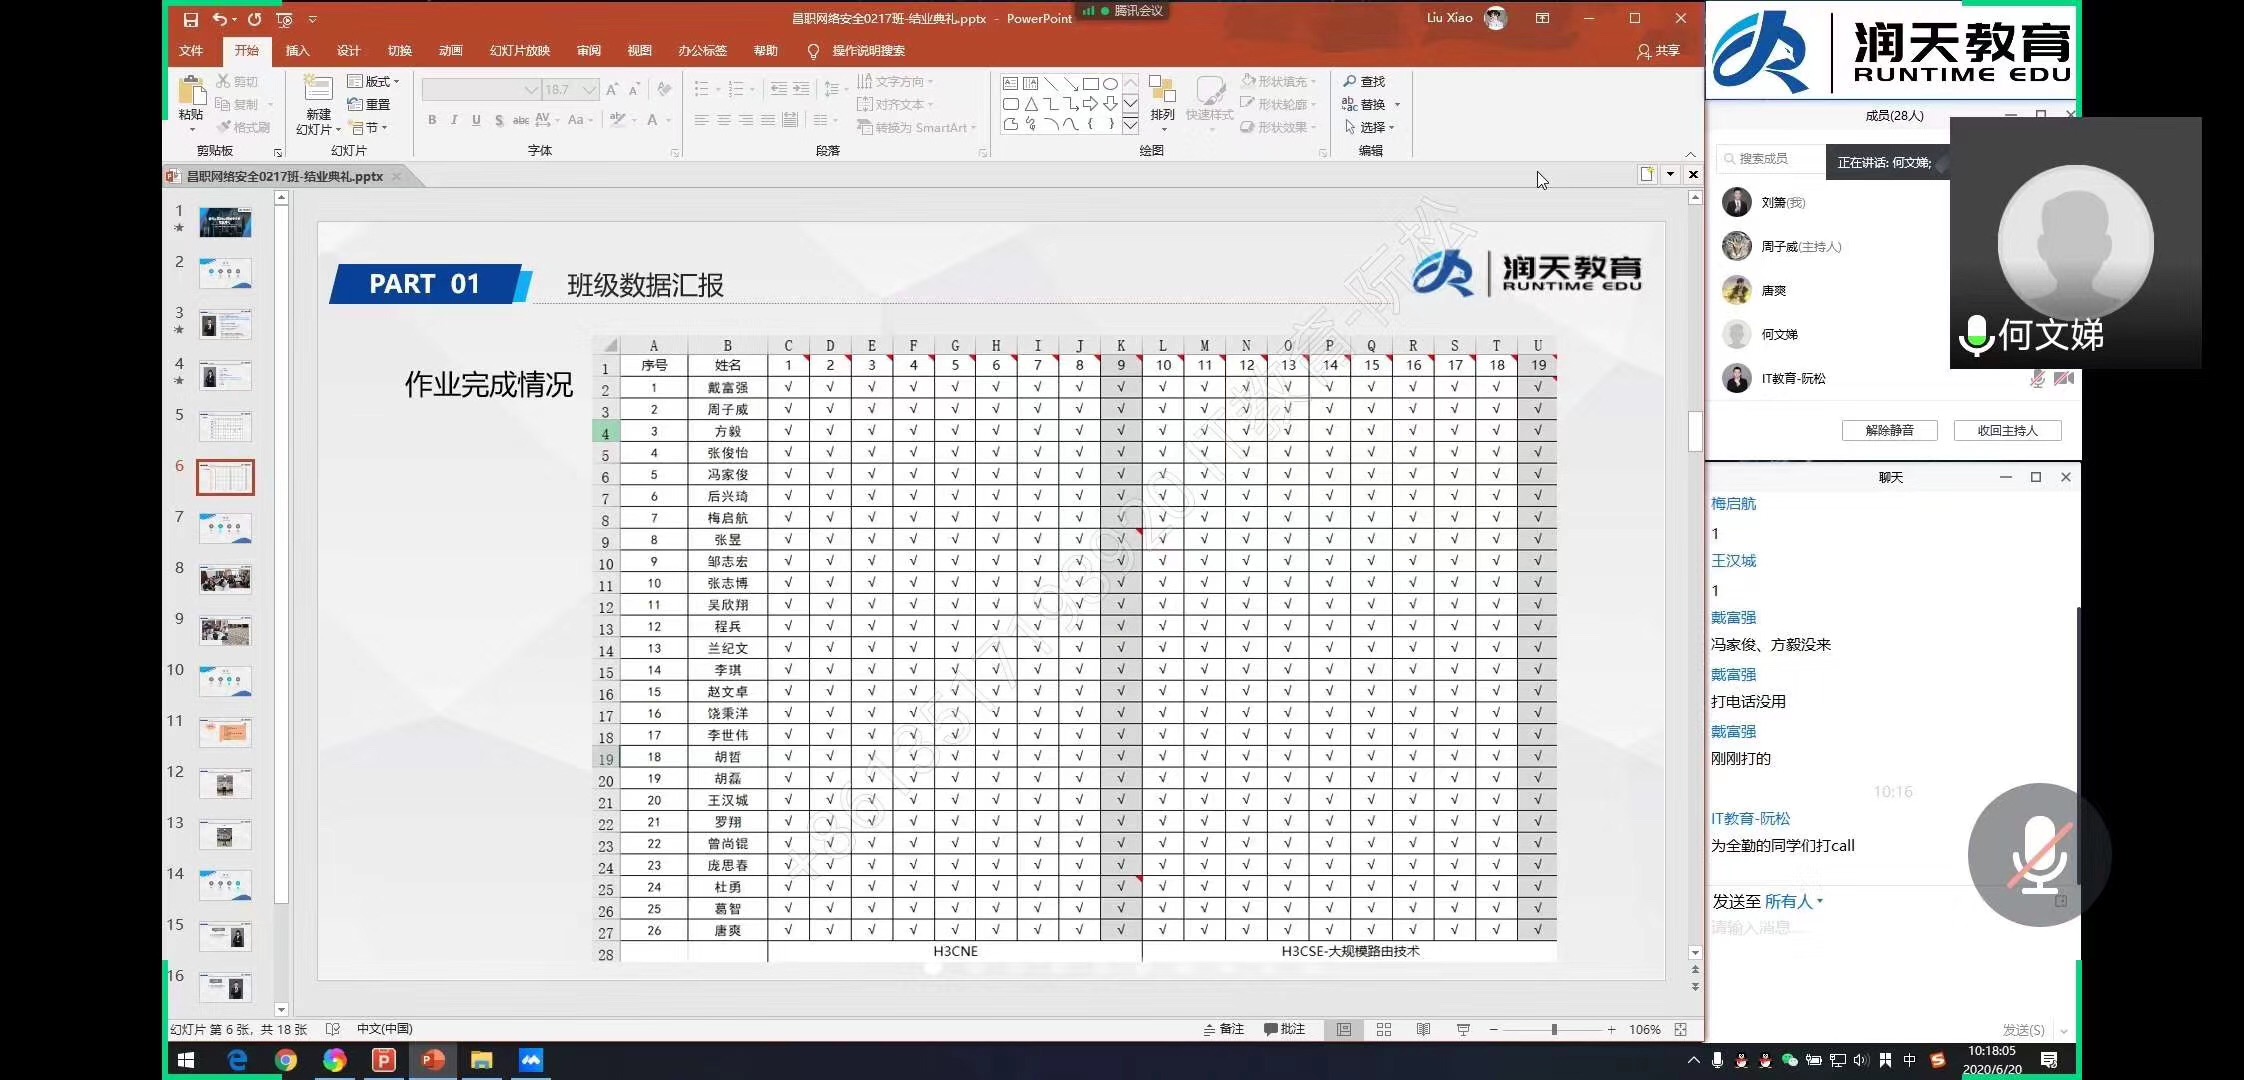
Task: Click the reclaim host button
Action: coord(2007,430)
